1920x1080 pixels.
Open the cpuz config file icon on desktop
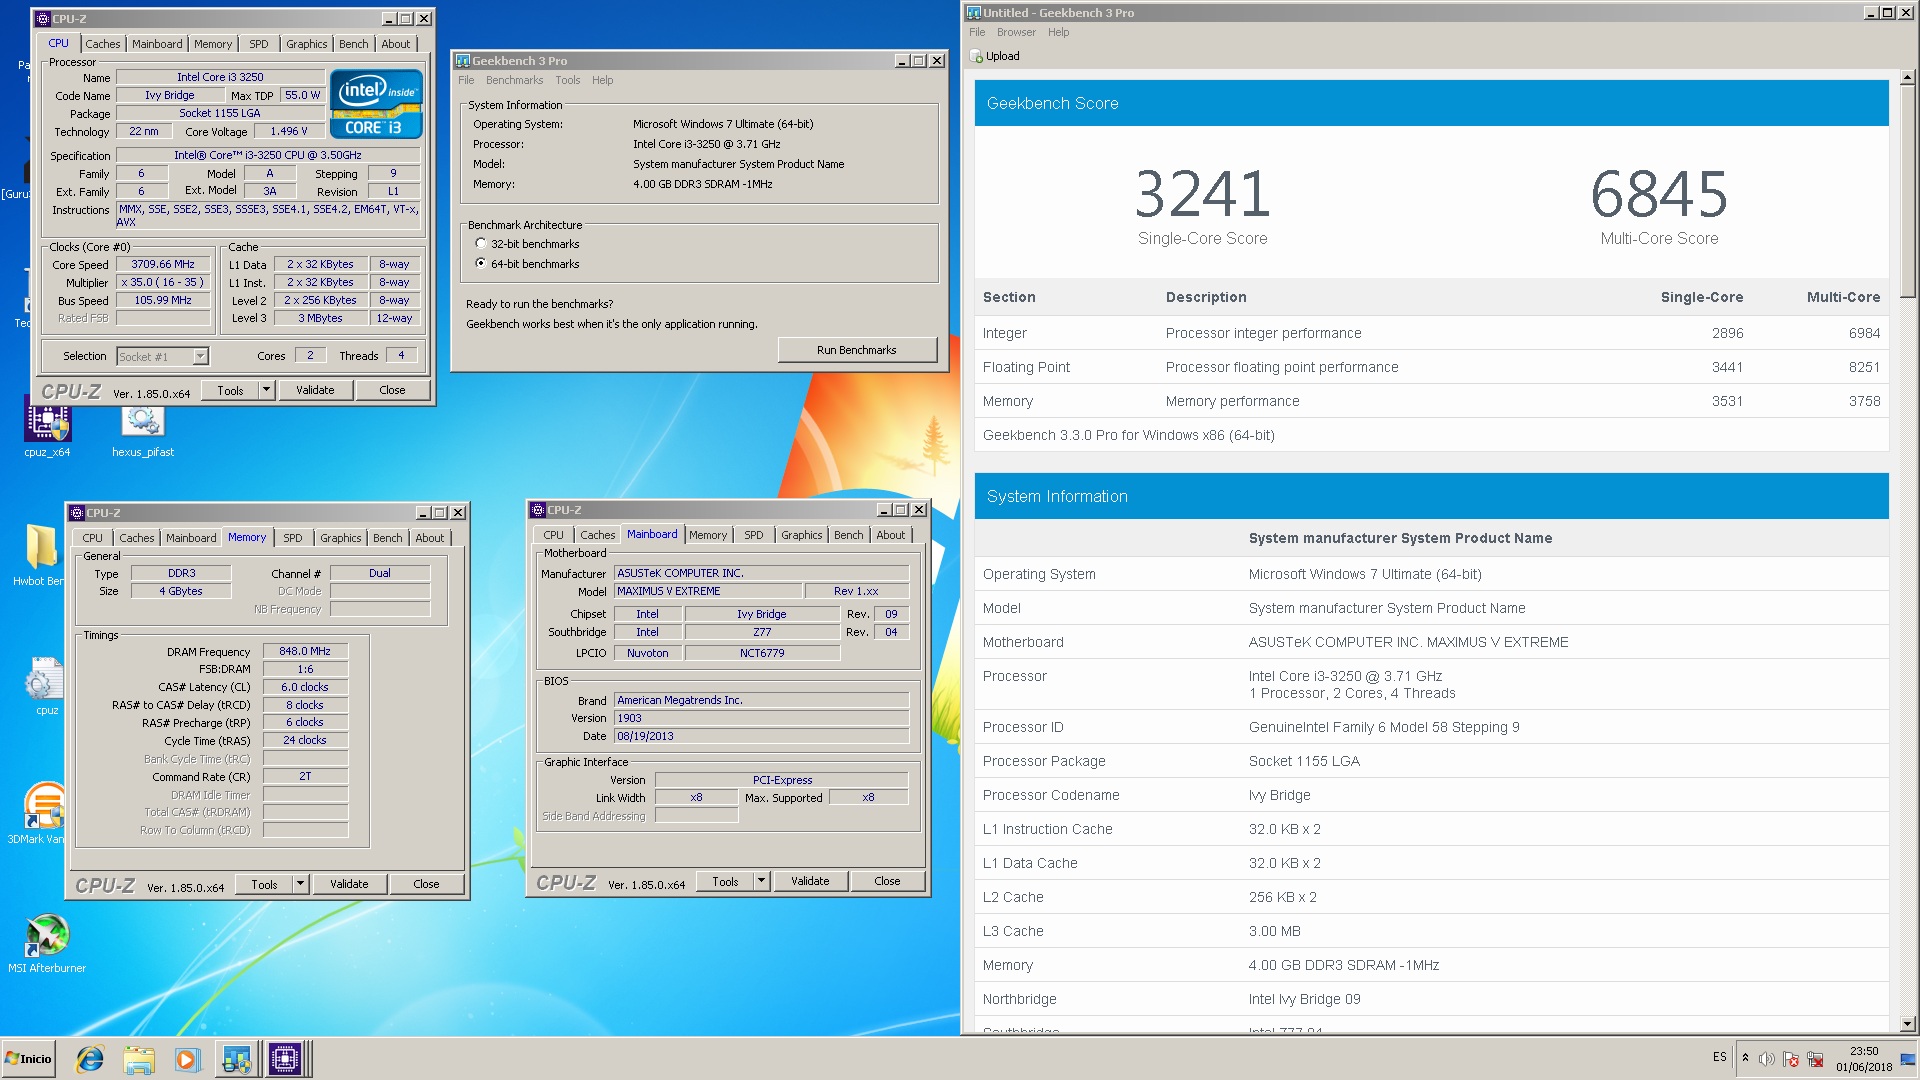pyautogui.click(x=45, y=686)
